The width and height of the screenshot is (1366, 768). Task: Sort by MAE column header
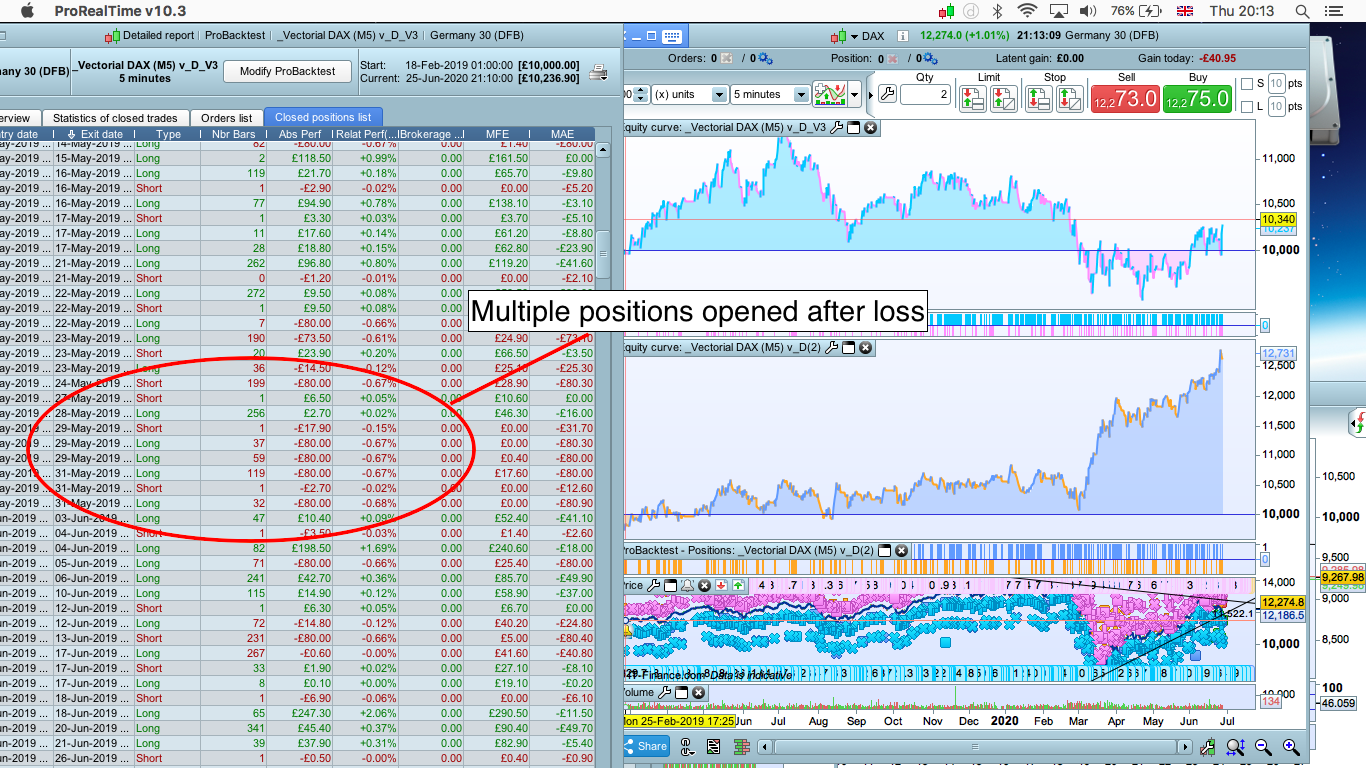562,134
